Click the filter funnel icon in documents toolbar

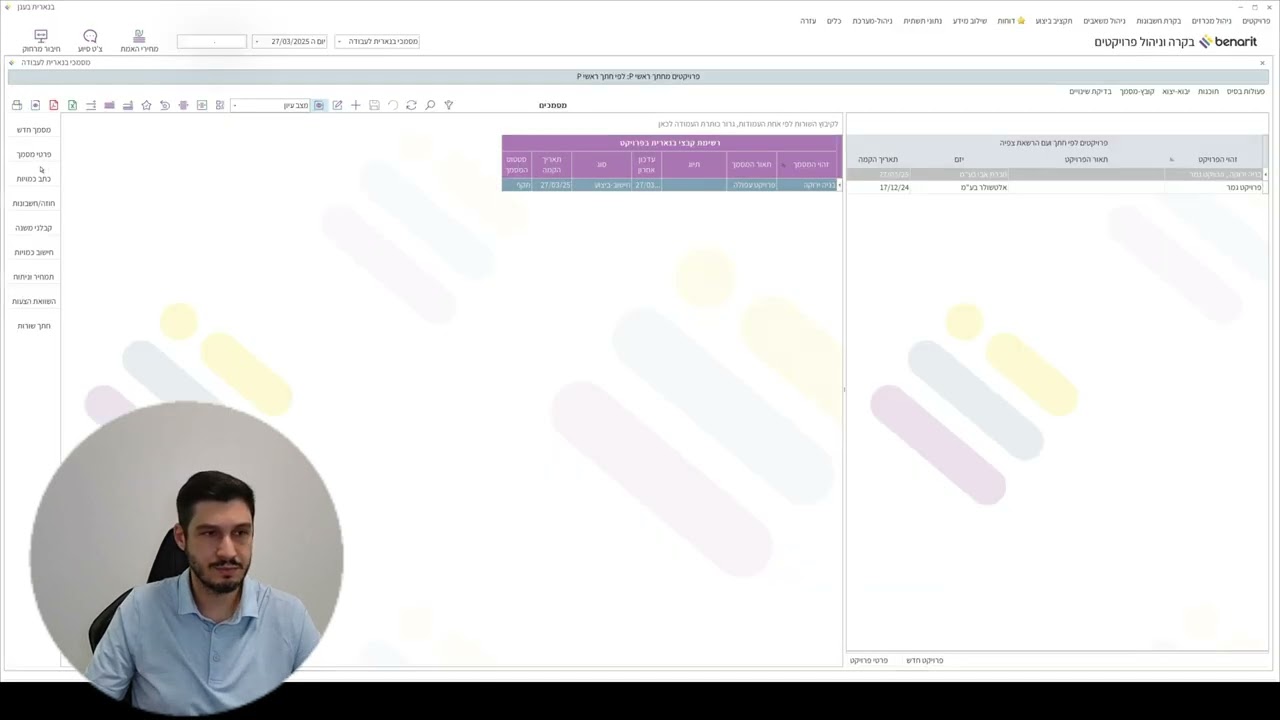tap(449, 105)
